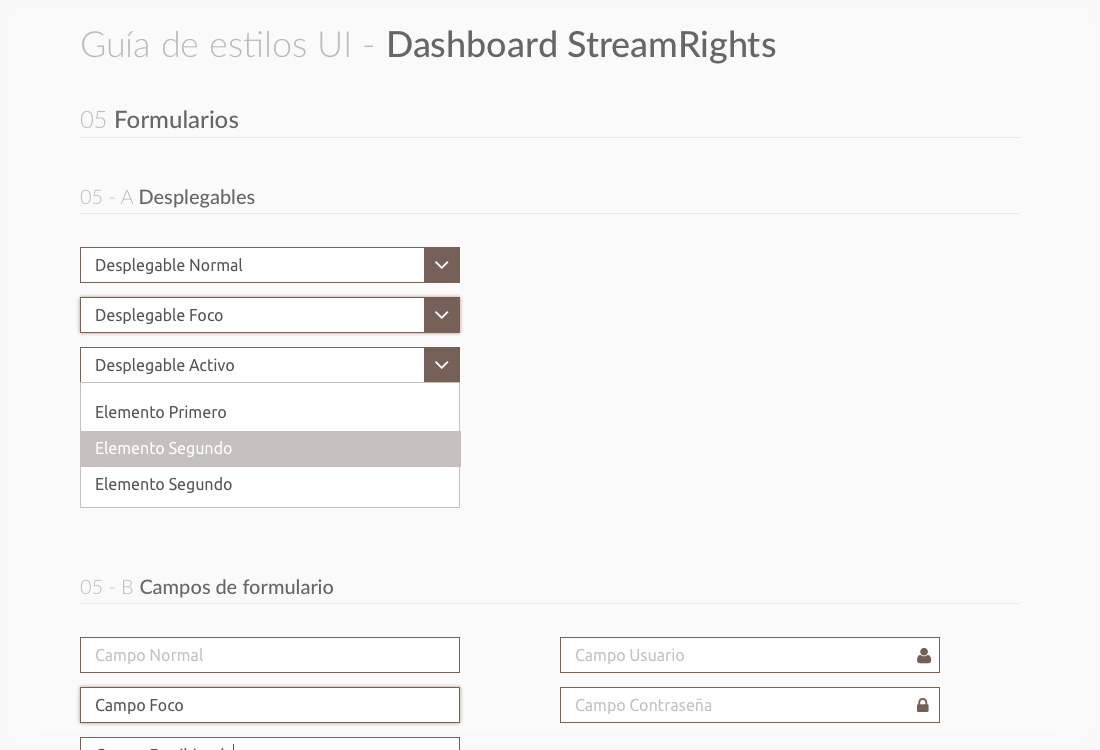Click the padlock icon in Campo Contraseña
Image resolution: width=1100 pixels, height=750 pixels.
[923, 705]
